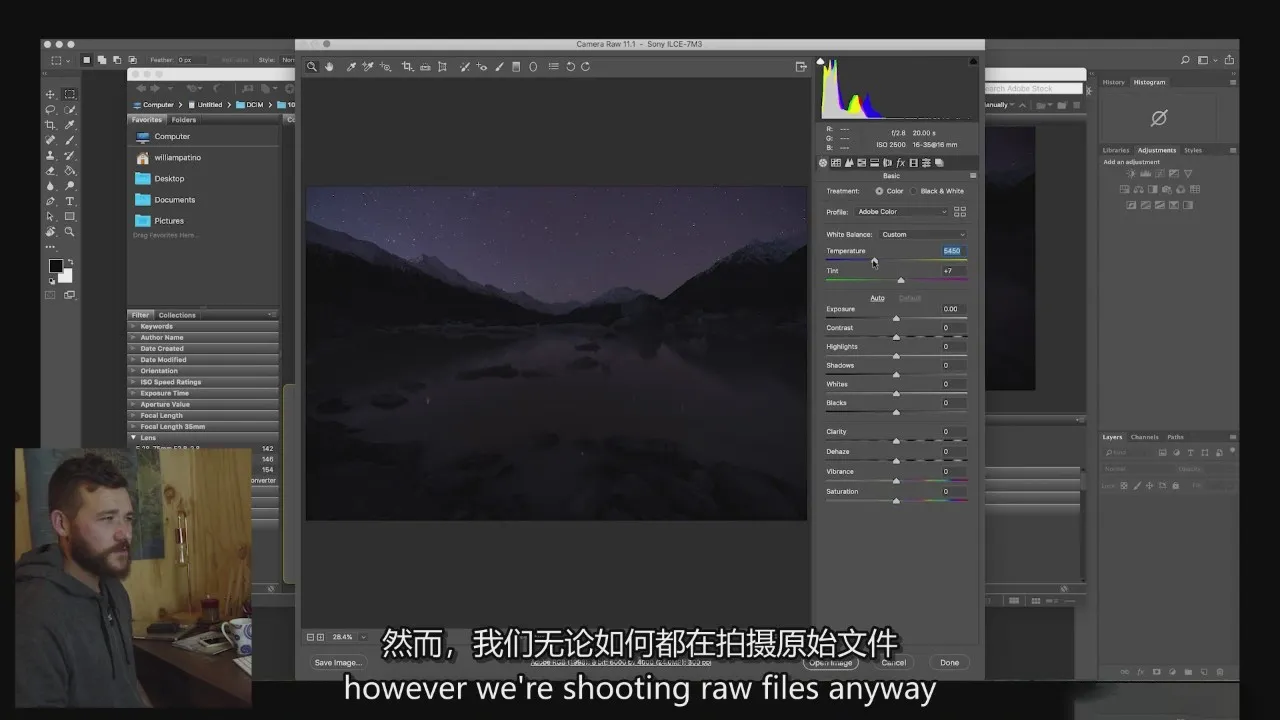
Task: Open the Effects (fx) panel tab
Action: 900,162
